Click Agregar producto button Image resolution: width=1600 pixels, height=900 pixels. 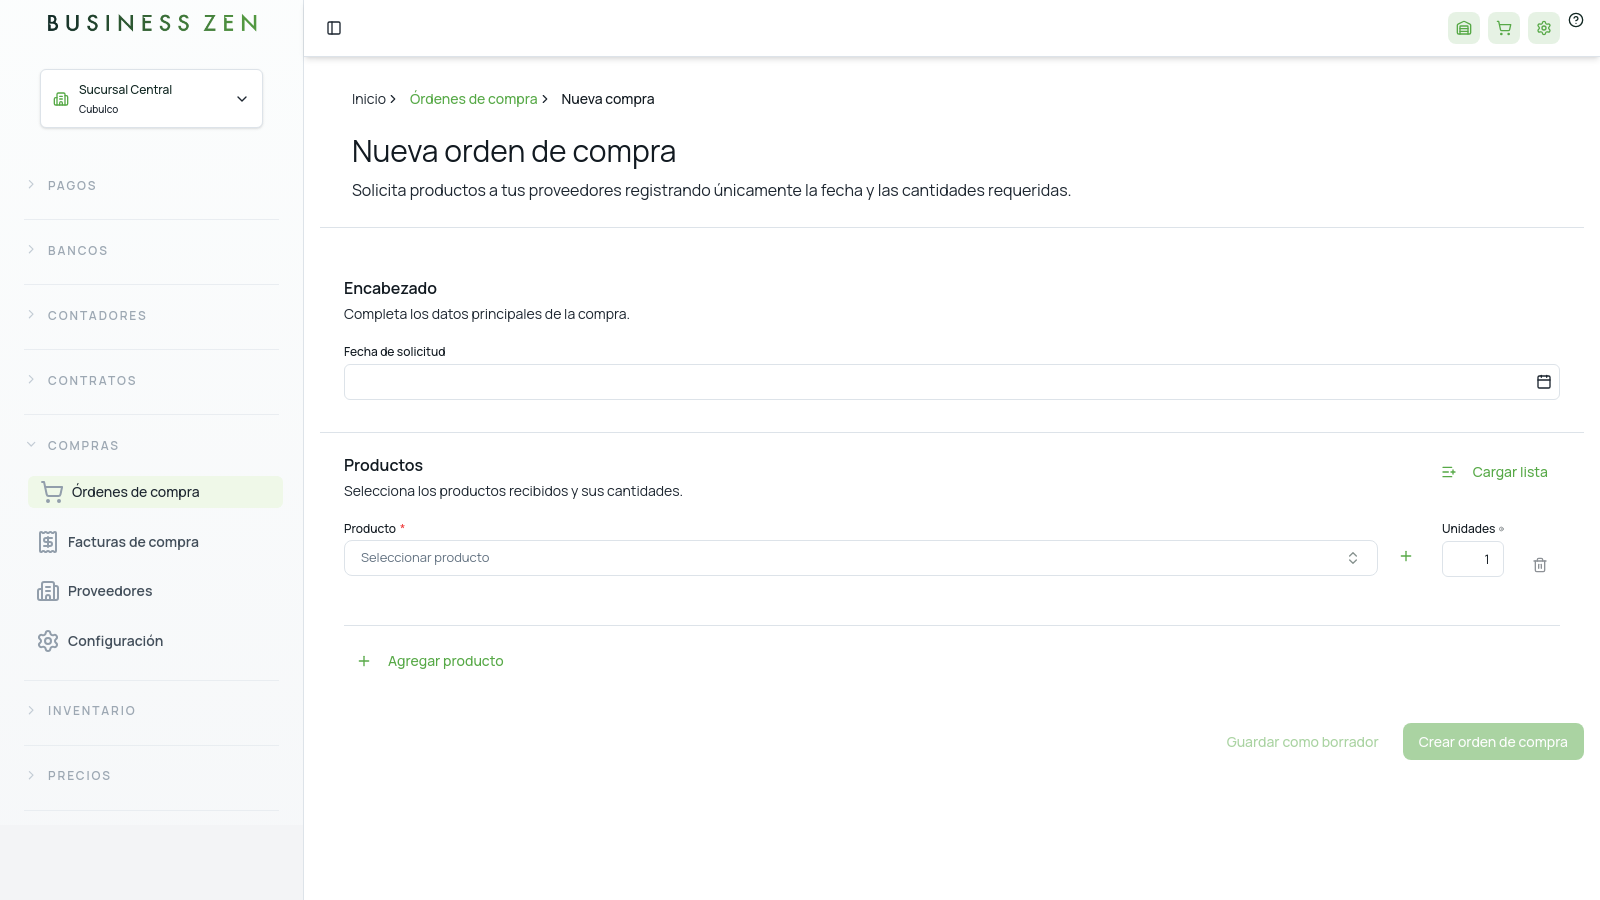(430, 661)
